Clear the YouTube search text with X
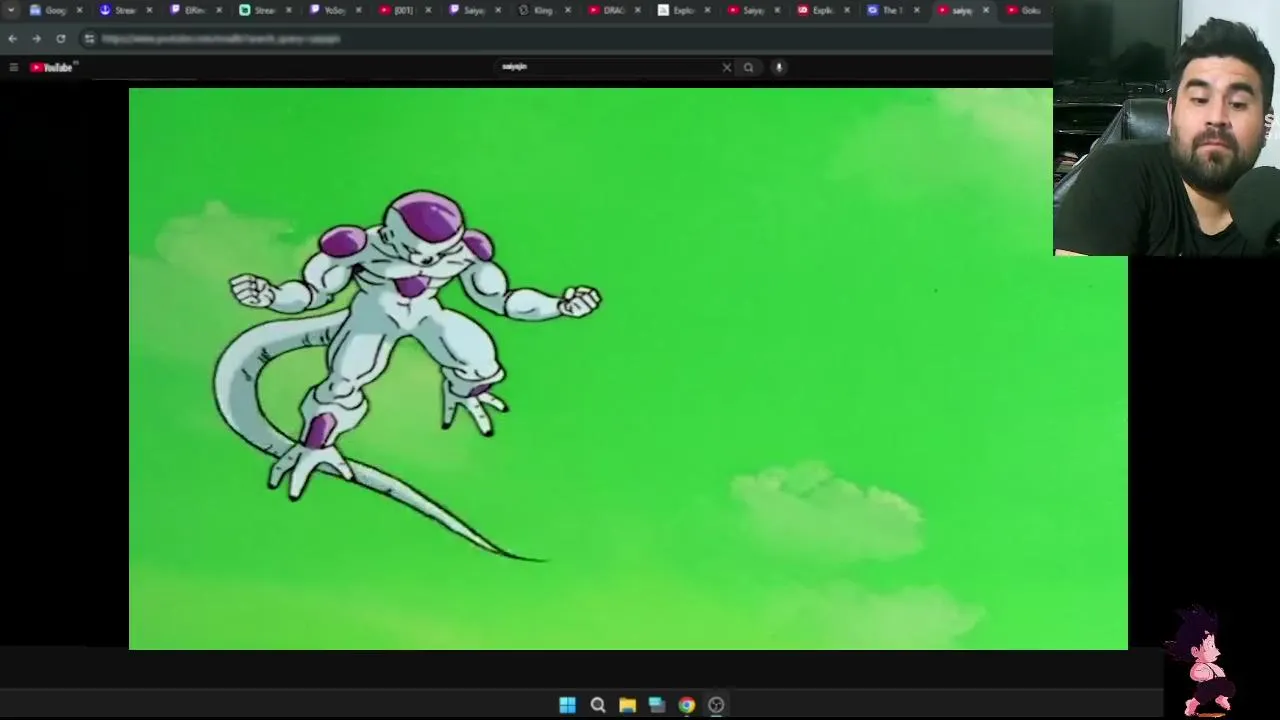The width and height of the screenshot is (1280, 720). coord(727,67)
